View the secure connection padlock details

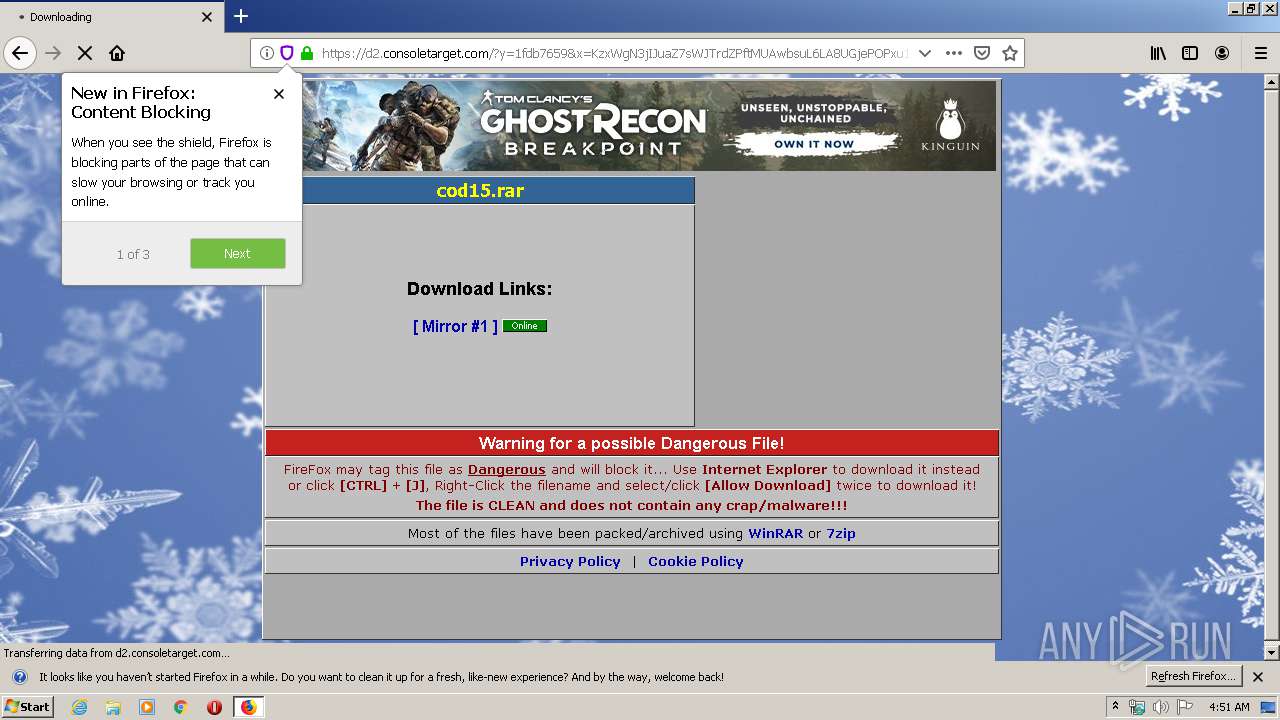click(307, 53)
